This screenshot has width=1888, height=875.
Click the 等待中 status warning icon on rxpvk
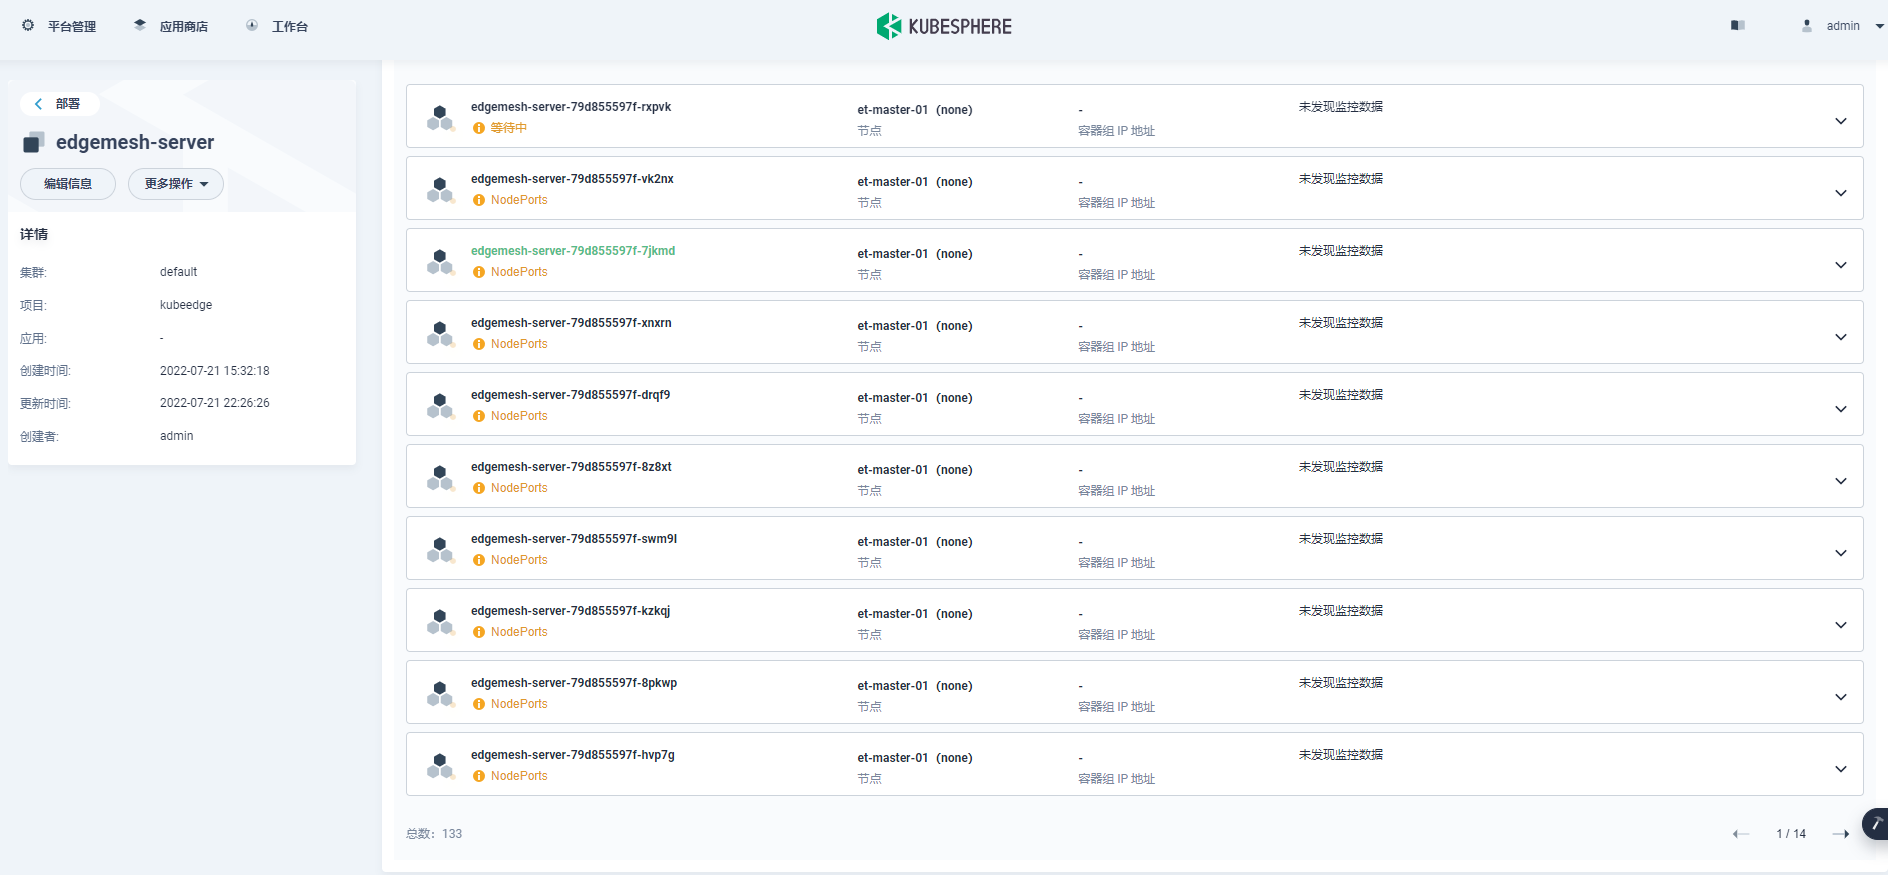point(479,128)
